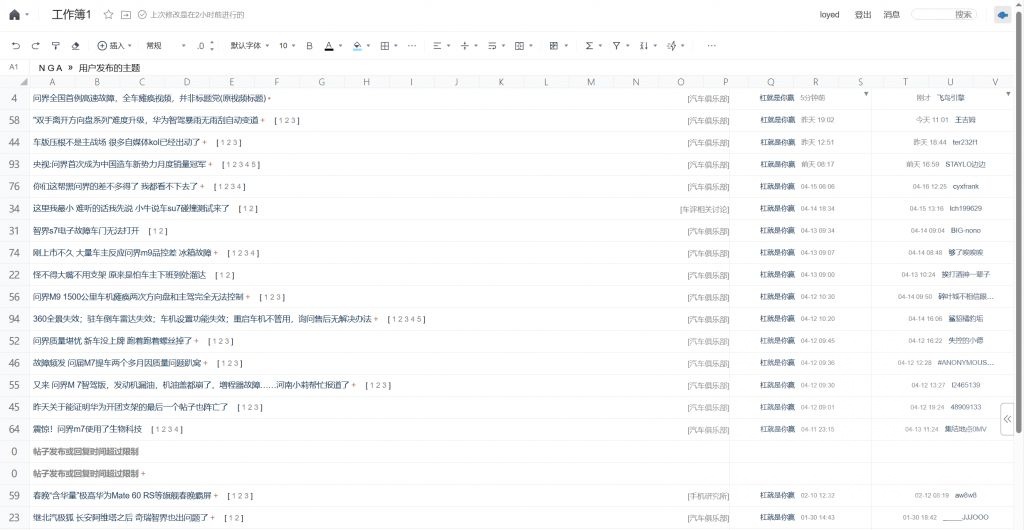The image size is (1024, 530).
Task: Open post 问界质量堪忧 新车没上牌
Action: (x=112, y=341)
